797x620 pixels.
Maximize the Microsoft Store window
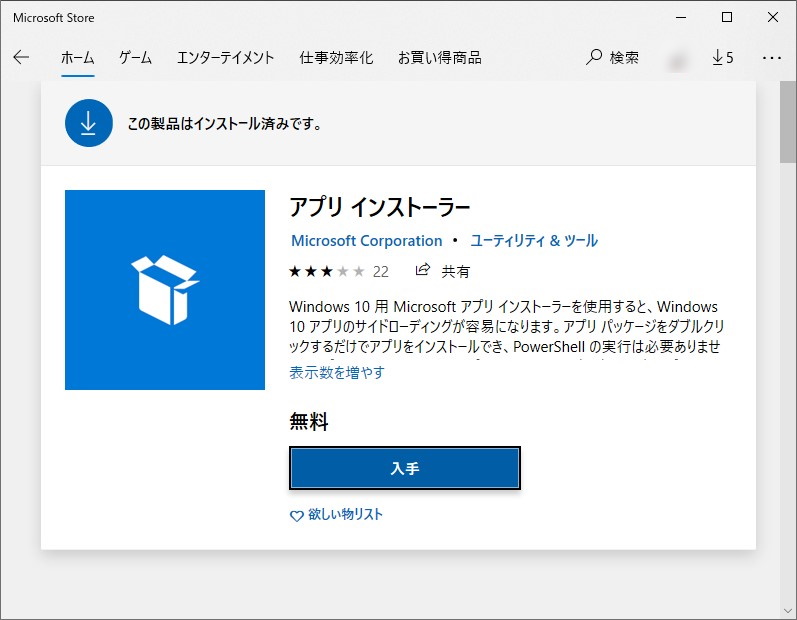(x=727, y=17)
